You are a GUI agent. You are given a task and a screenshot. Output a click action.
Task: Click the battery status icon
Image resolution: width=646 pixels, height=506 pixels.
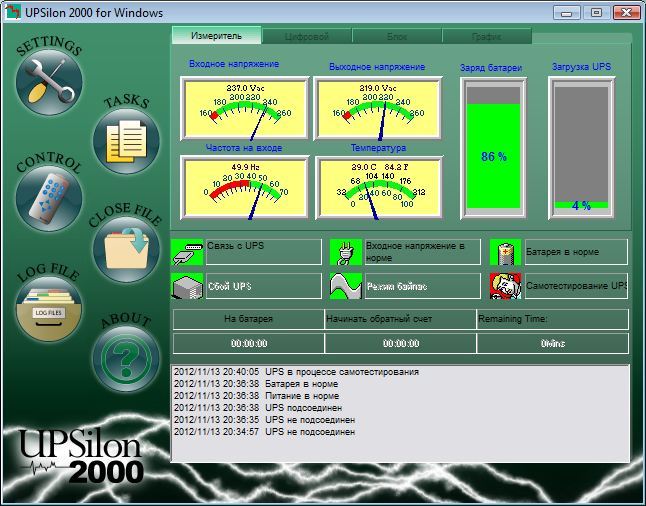point(506,252)
